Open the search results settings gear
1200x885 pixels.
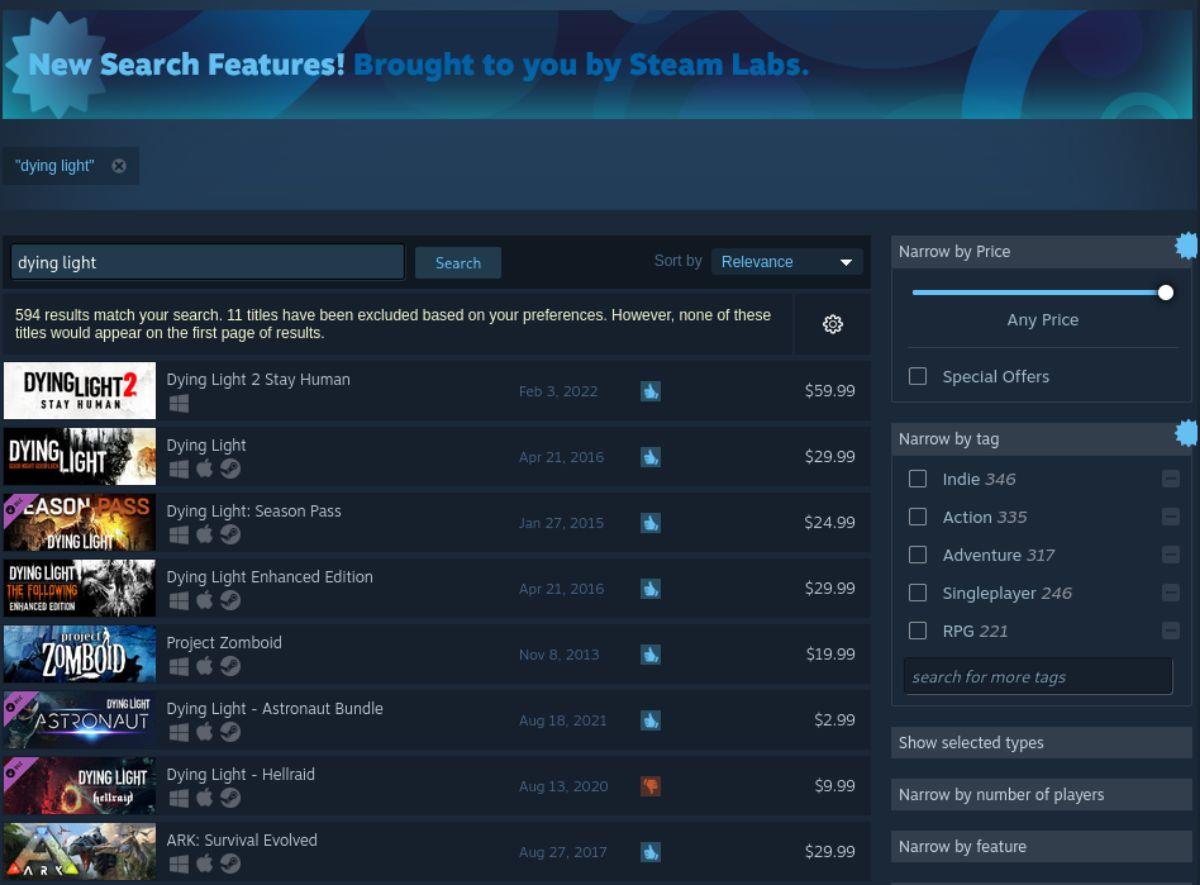tap(832, 324)
